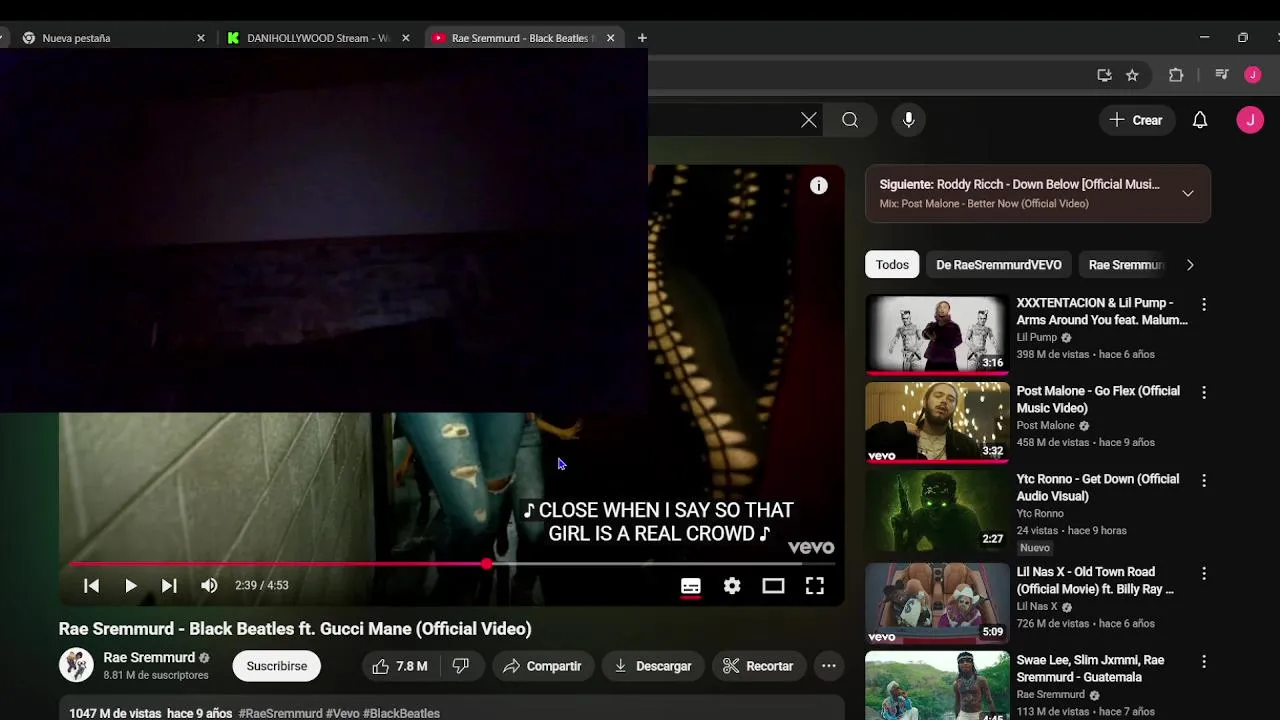
Task: Switch to theater mode view
Action: click(x=773, y=586)
